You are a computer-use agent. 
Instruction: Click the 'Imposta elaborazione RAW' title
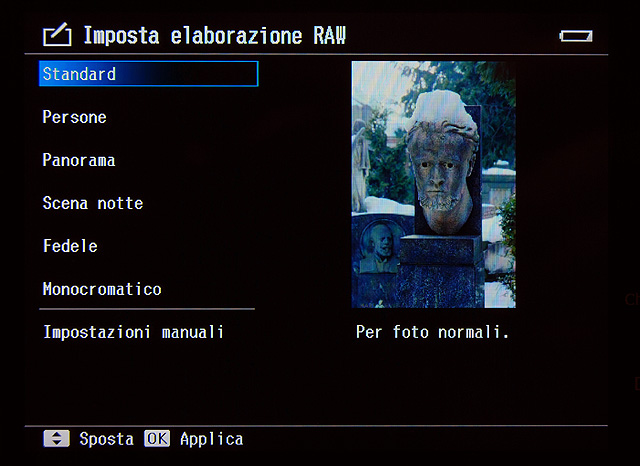pyautogui.click(x=215, y=36)
